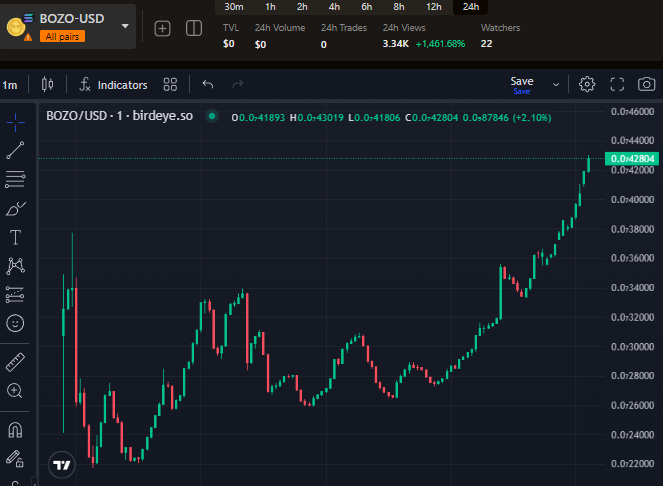Select the 8h time range tab
Image resolution: width=663 pixels, height=486 pixels.
click(x=399, y=7)
